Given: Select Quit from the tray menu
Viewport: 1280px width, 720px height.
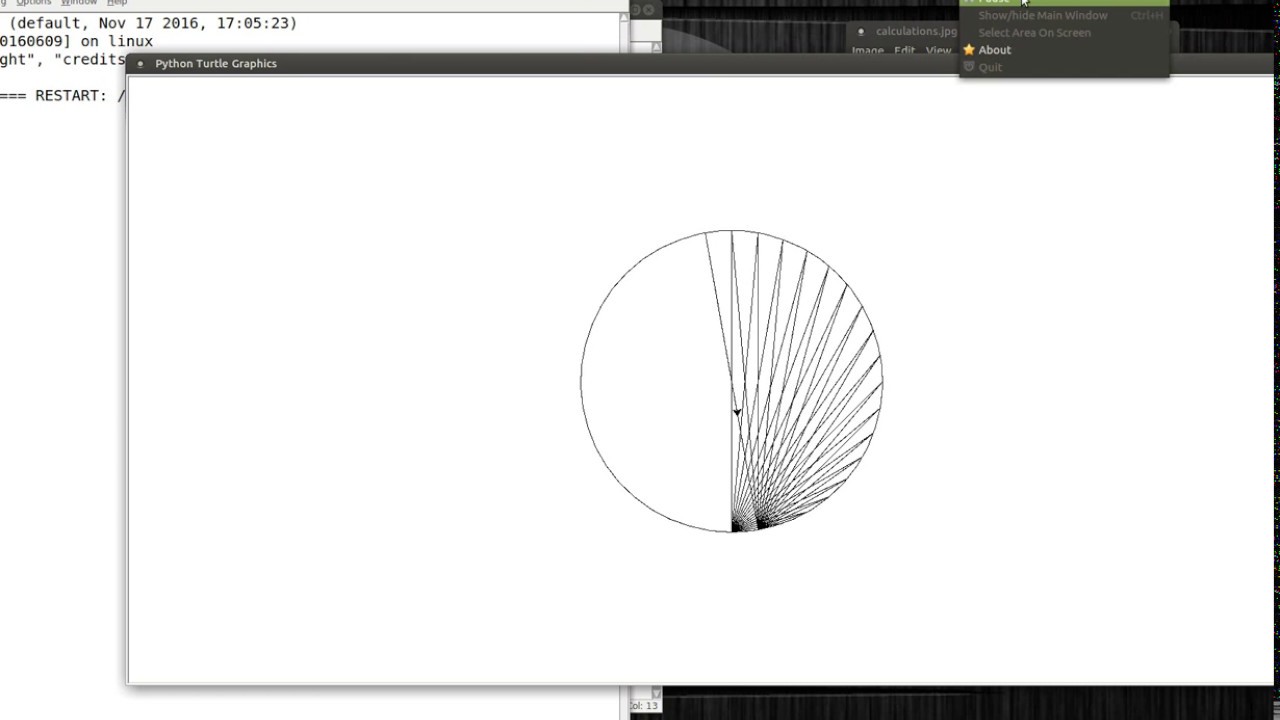Looking at the screenshot, I should 990,67.
